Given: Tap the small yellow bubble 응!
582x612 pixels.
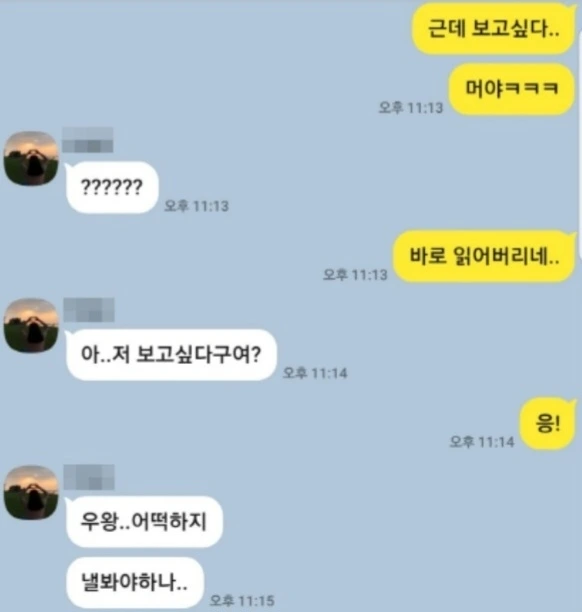Looking at the screenshot, I should [548, 423].
